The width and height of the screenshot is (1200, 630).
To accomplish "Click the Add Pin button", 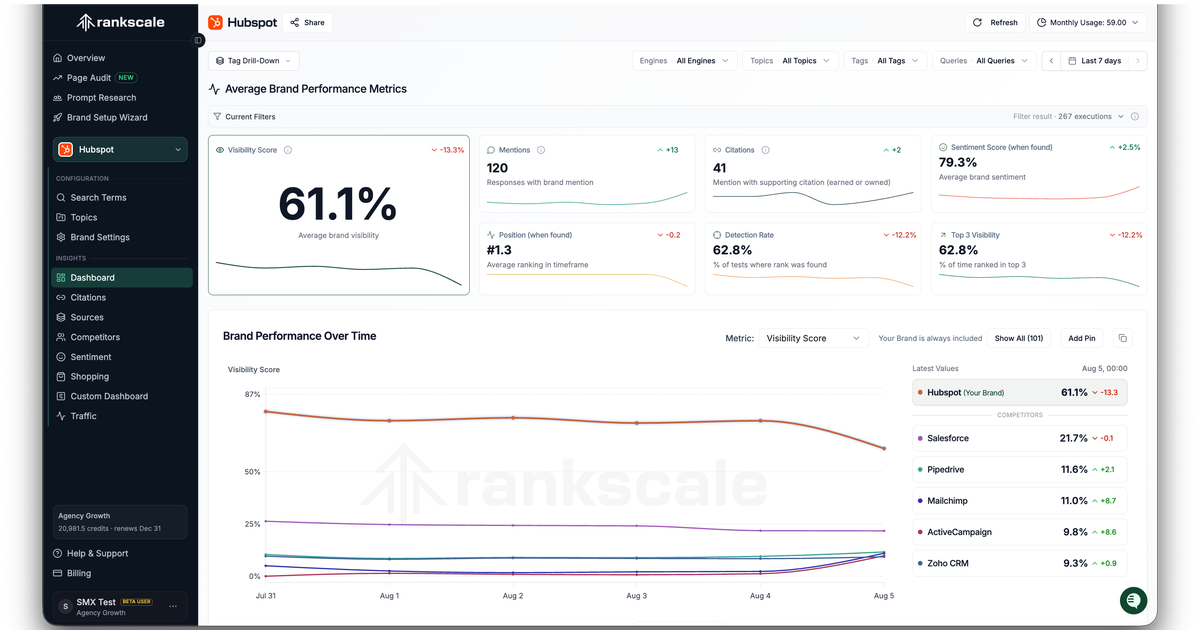I will click(1082, 338).
